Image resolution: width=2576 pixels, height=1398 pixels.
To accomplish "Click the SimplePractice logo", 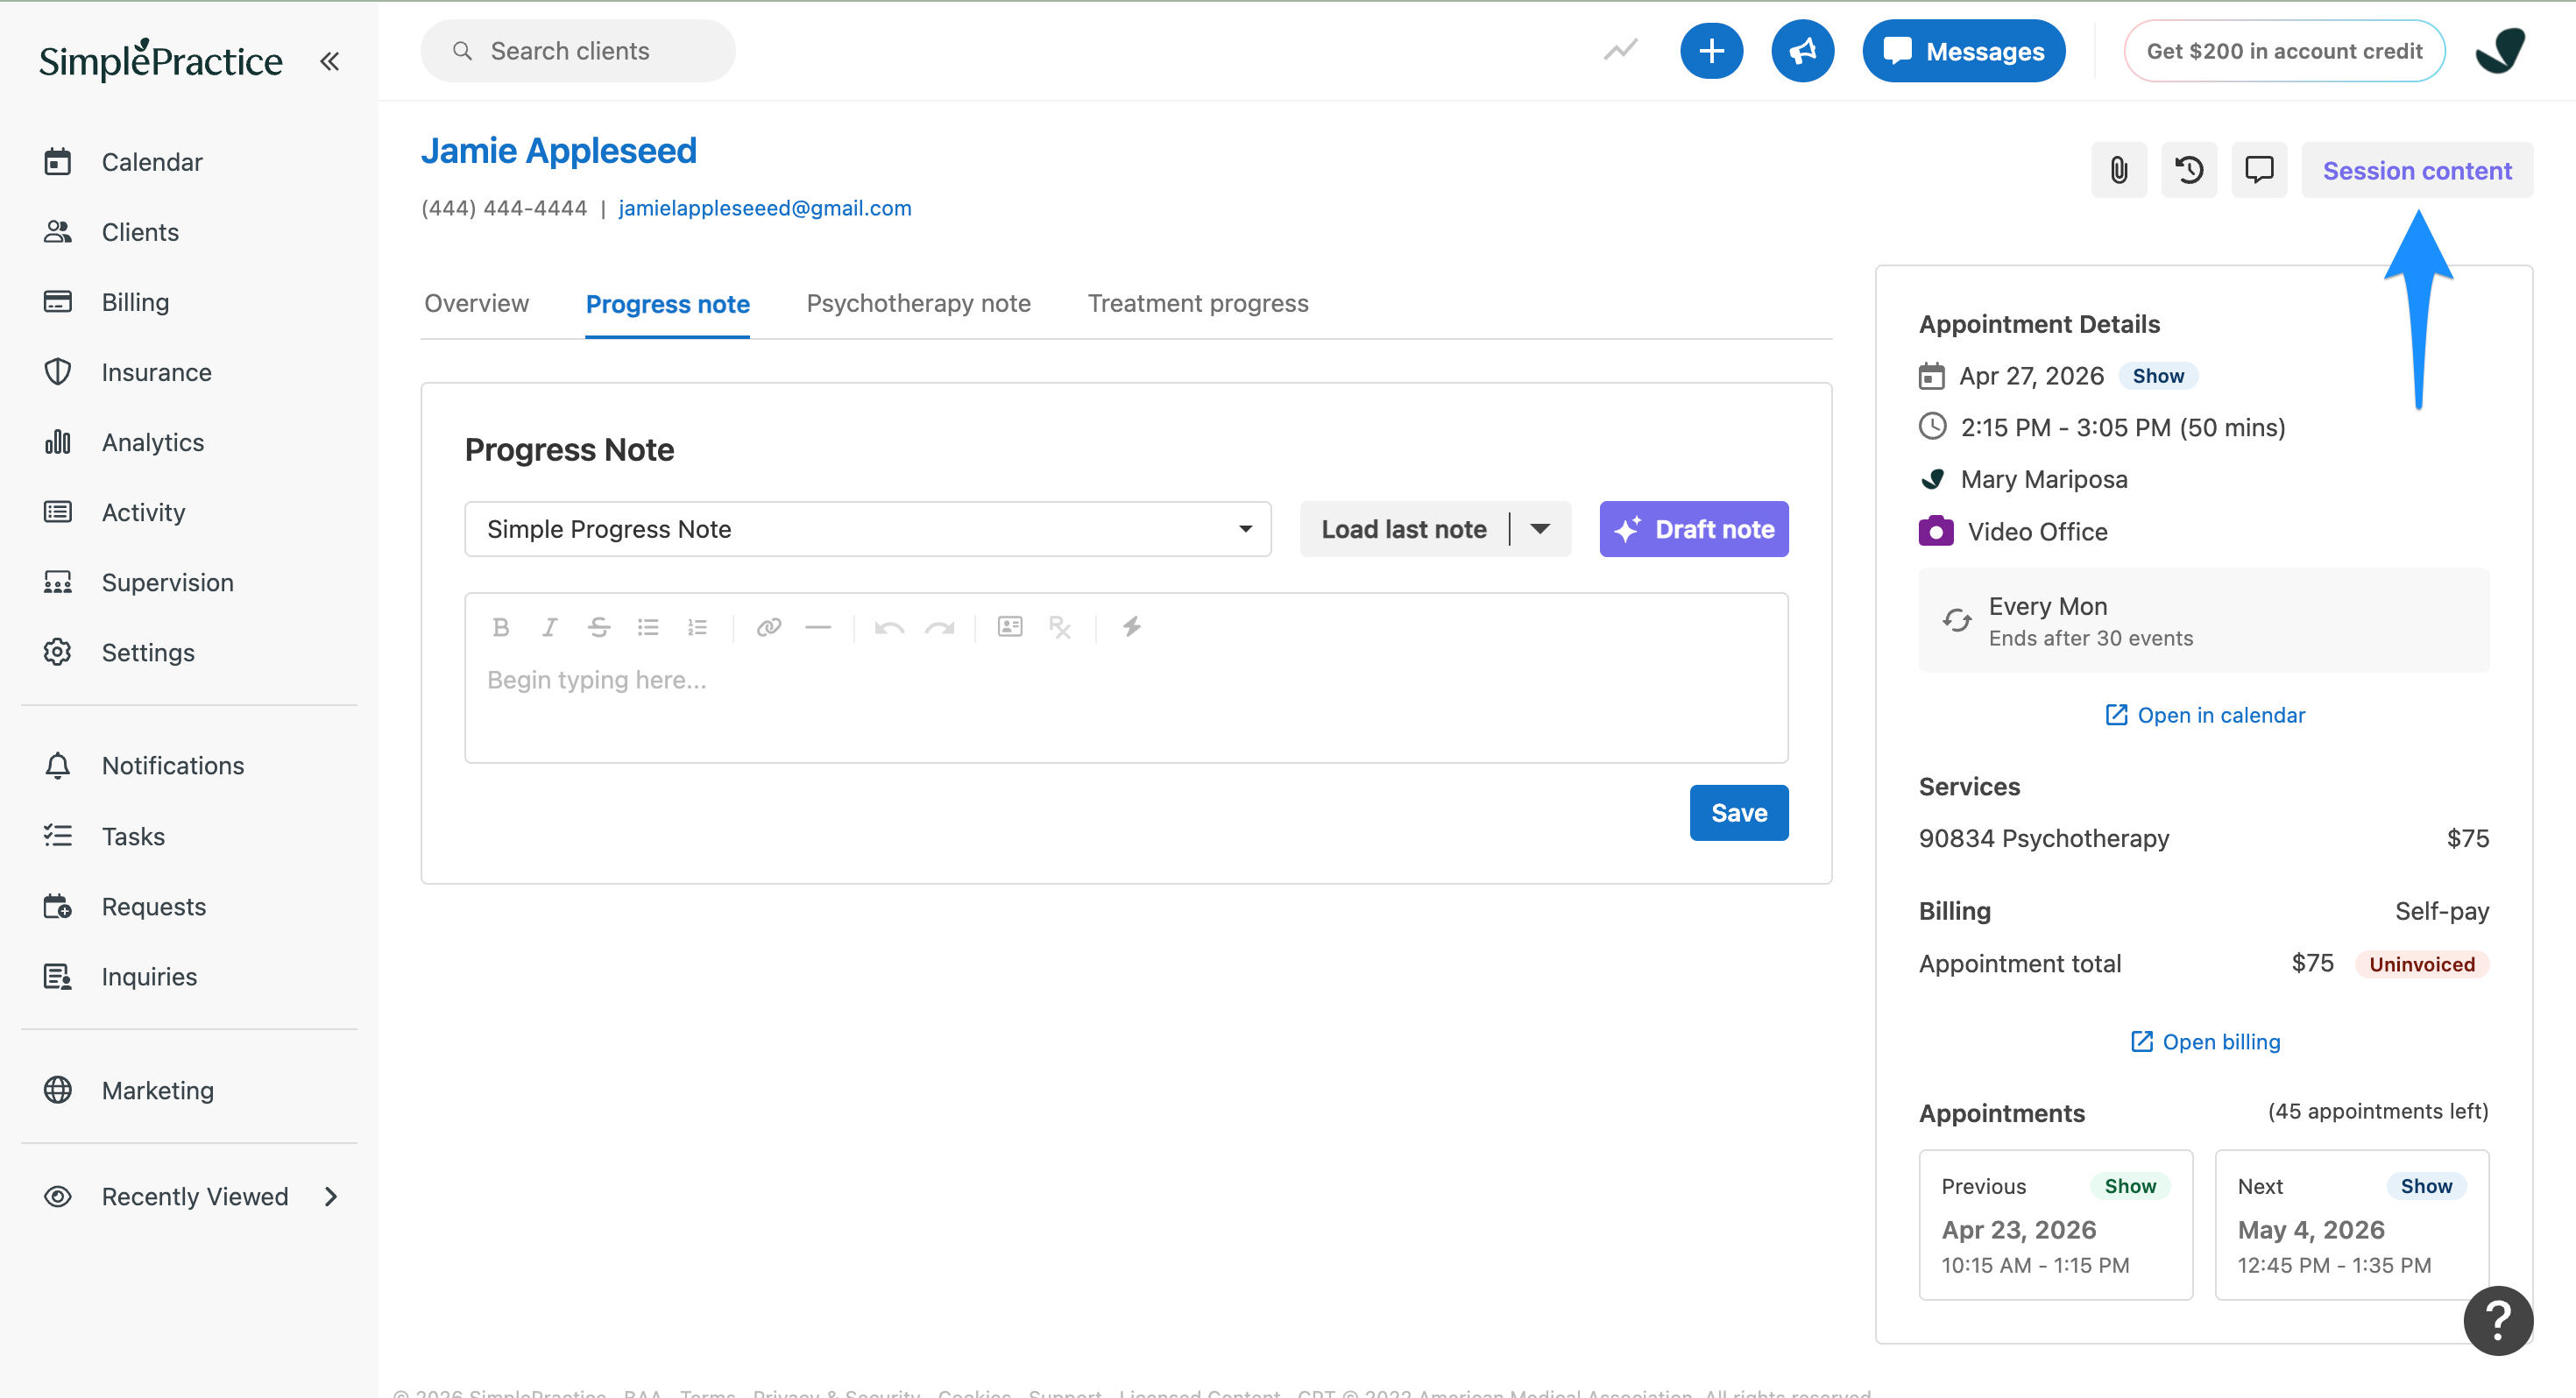I will coord(160,60).
